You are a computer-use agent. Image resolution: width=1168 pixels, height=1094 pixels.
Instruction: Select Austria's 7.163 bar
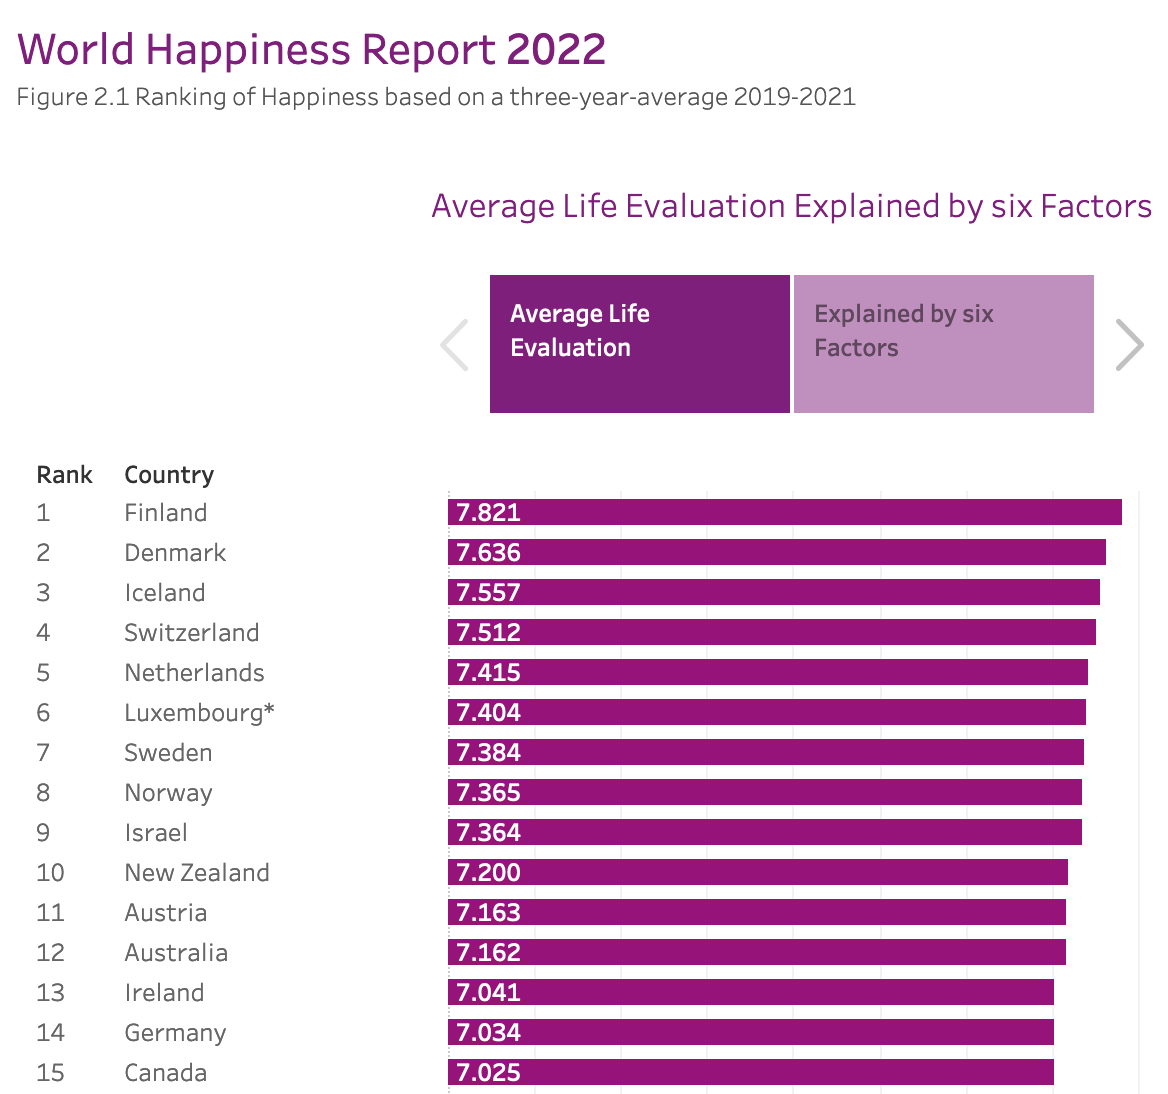[x=757, y=912]
